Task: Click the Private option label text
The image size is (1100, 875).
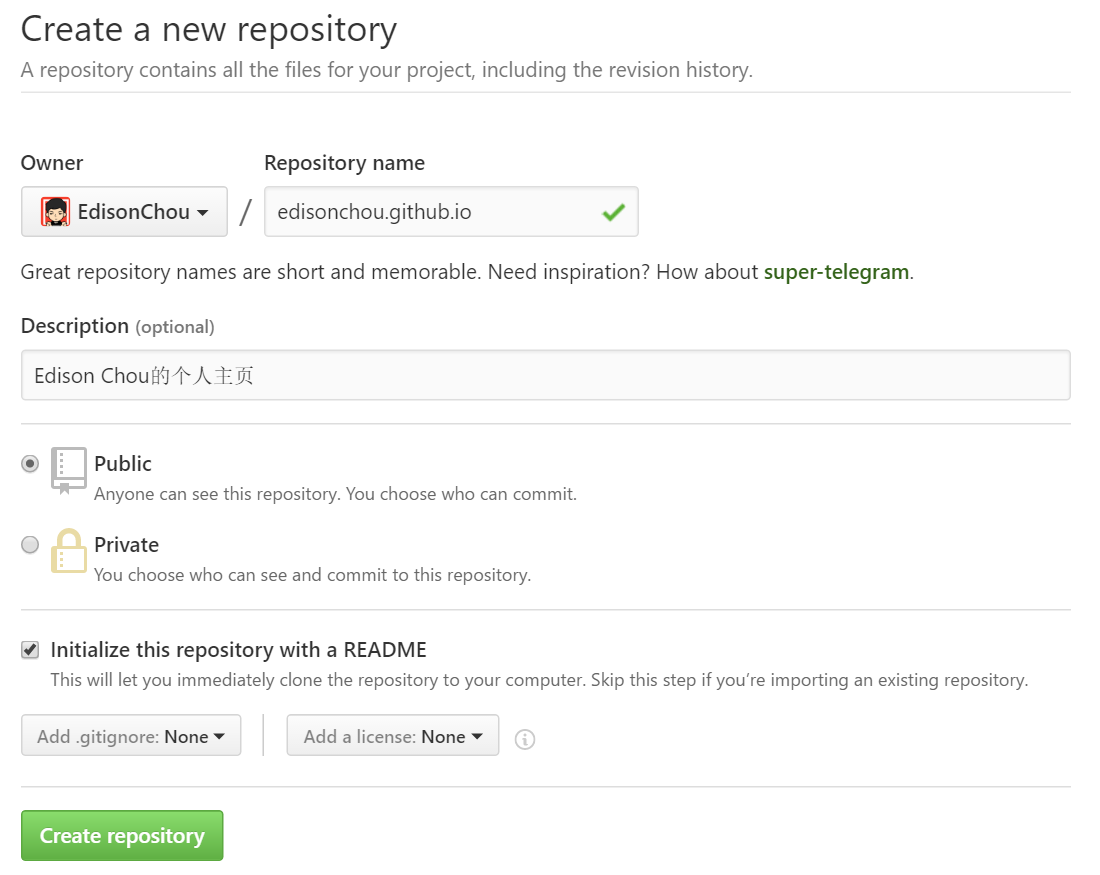Action: (126, 545)
